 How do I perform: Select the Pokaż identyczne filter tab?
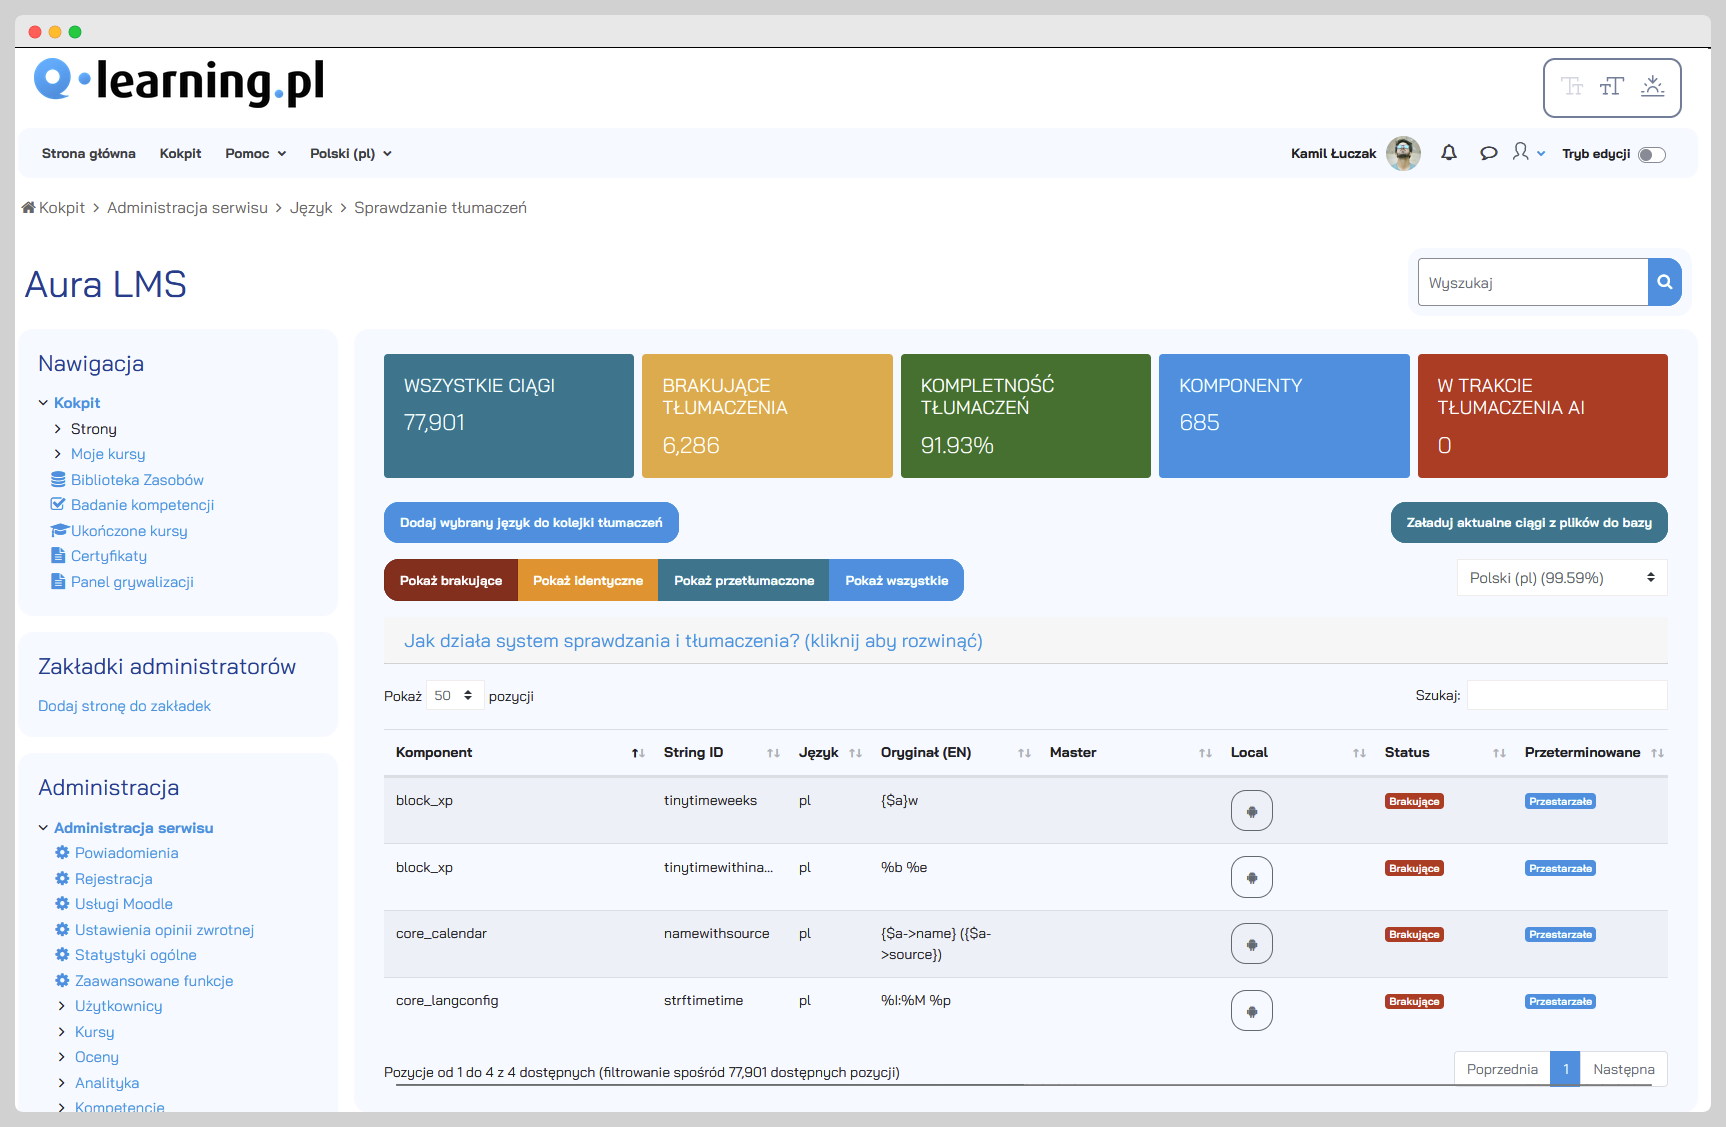[587, 581]
